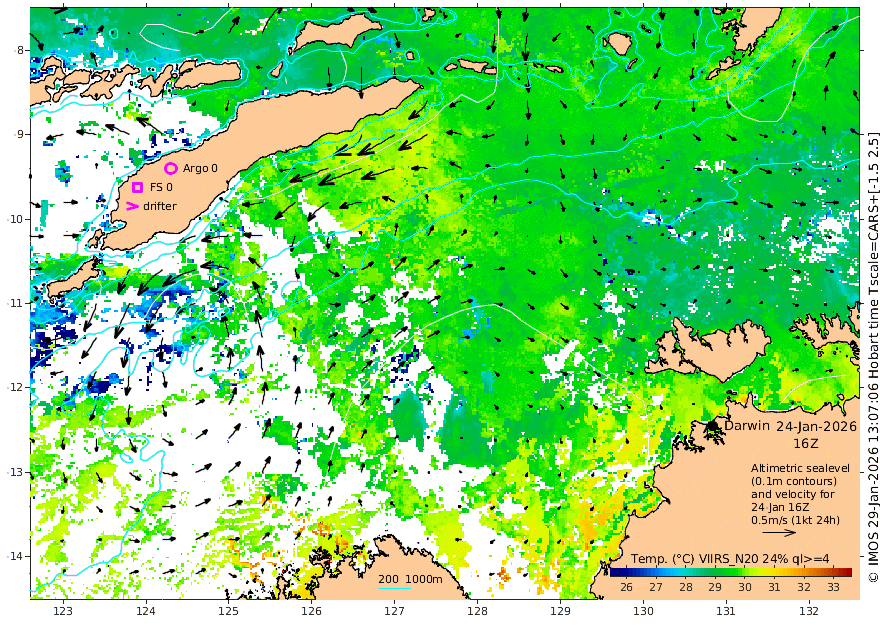Click longitude axis label '129'
The height and width of the screenshot is (630, 880).
560,611
